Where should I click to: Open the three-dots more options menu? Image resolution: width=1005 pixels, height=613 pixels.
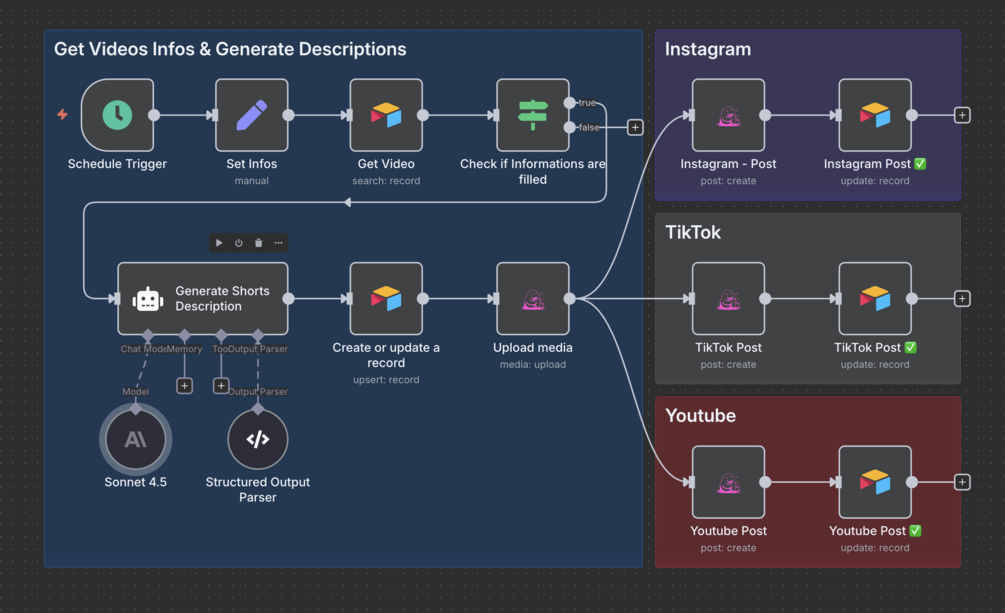coord(278,243)
